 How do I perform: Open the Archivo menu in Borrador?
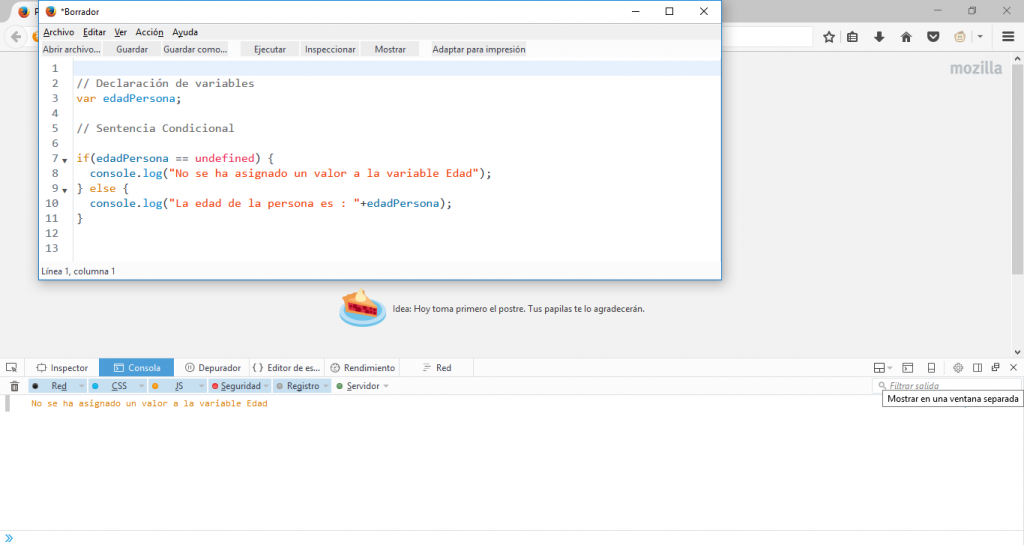click(58, 32)
